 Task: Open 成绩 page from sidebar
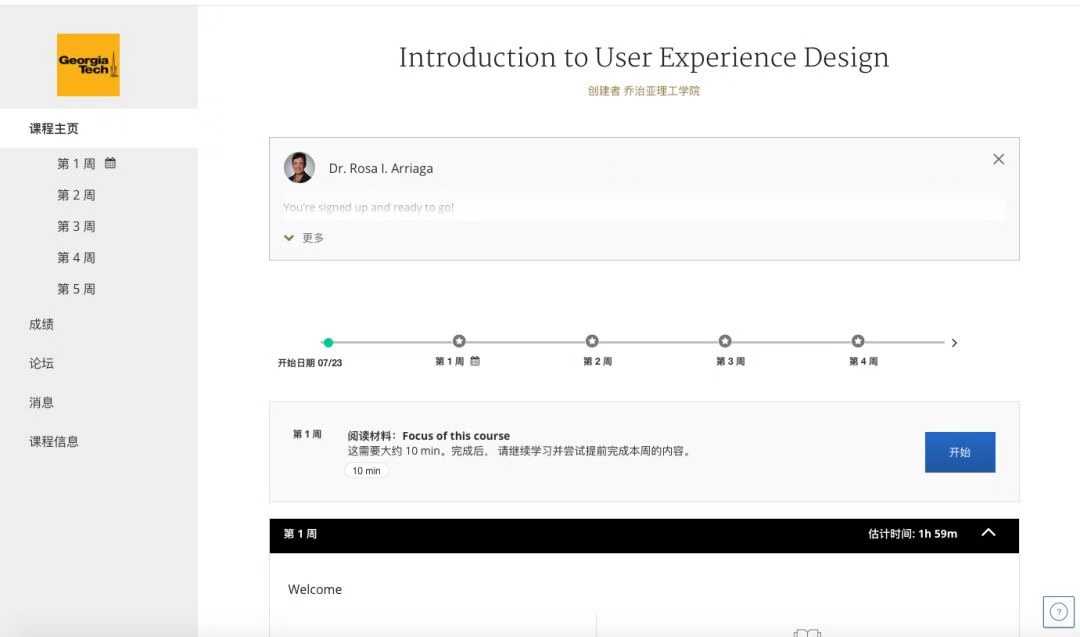42,324
